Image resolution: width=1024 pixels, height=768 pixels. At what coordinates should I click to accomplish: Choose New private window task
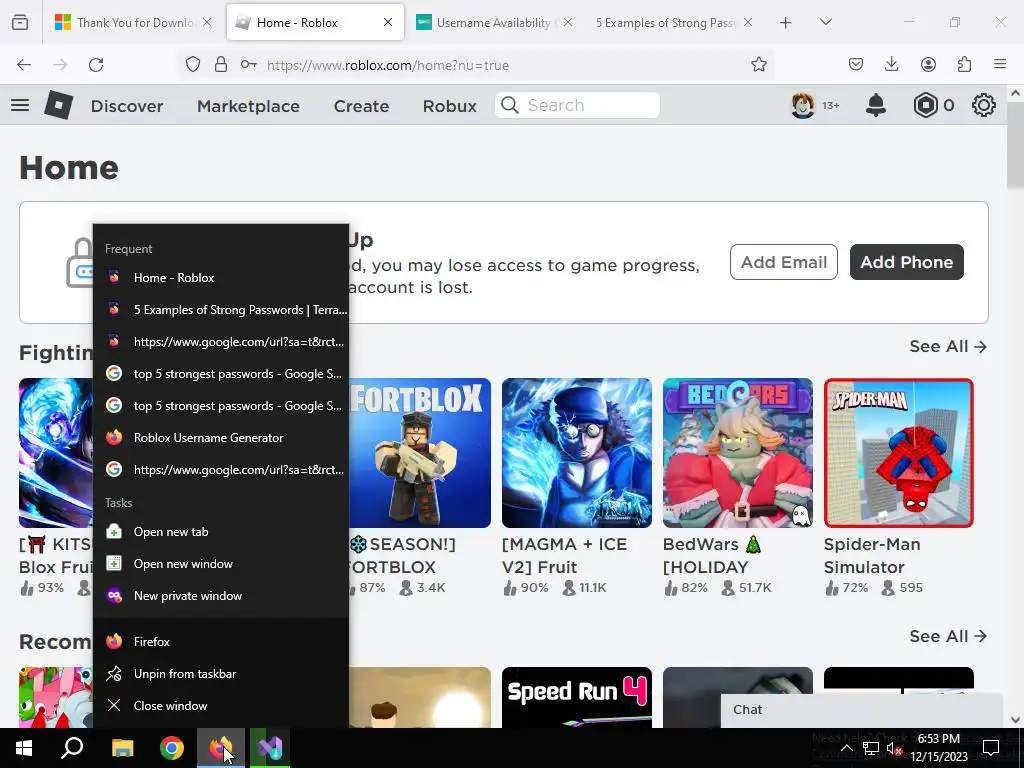(221, 596)
